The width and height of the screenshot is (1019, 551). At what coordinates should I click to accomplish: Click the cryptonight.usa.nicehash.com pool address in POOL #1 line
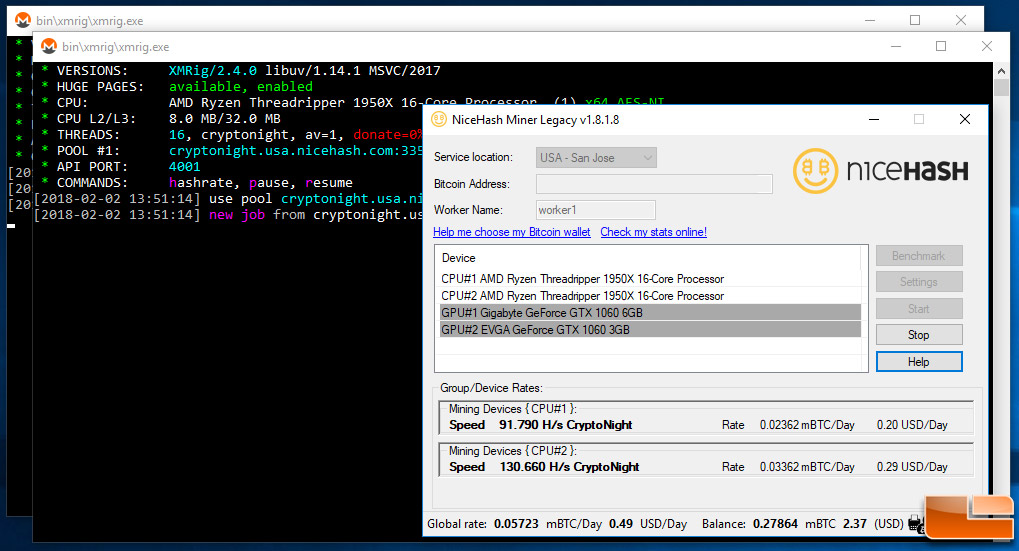point(296,151)
